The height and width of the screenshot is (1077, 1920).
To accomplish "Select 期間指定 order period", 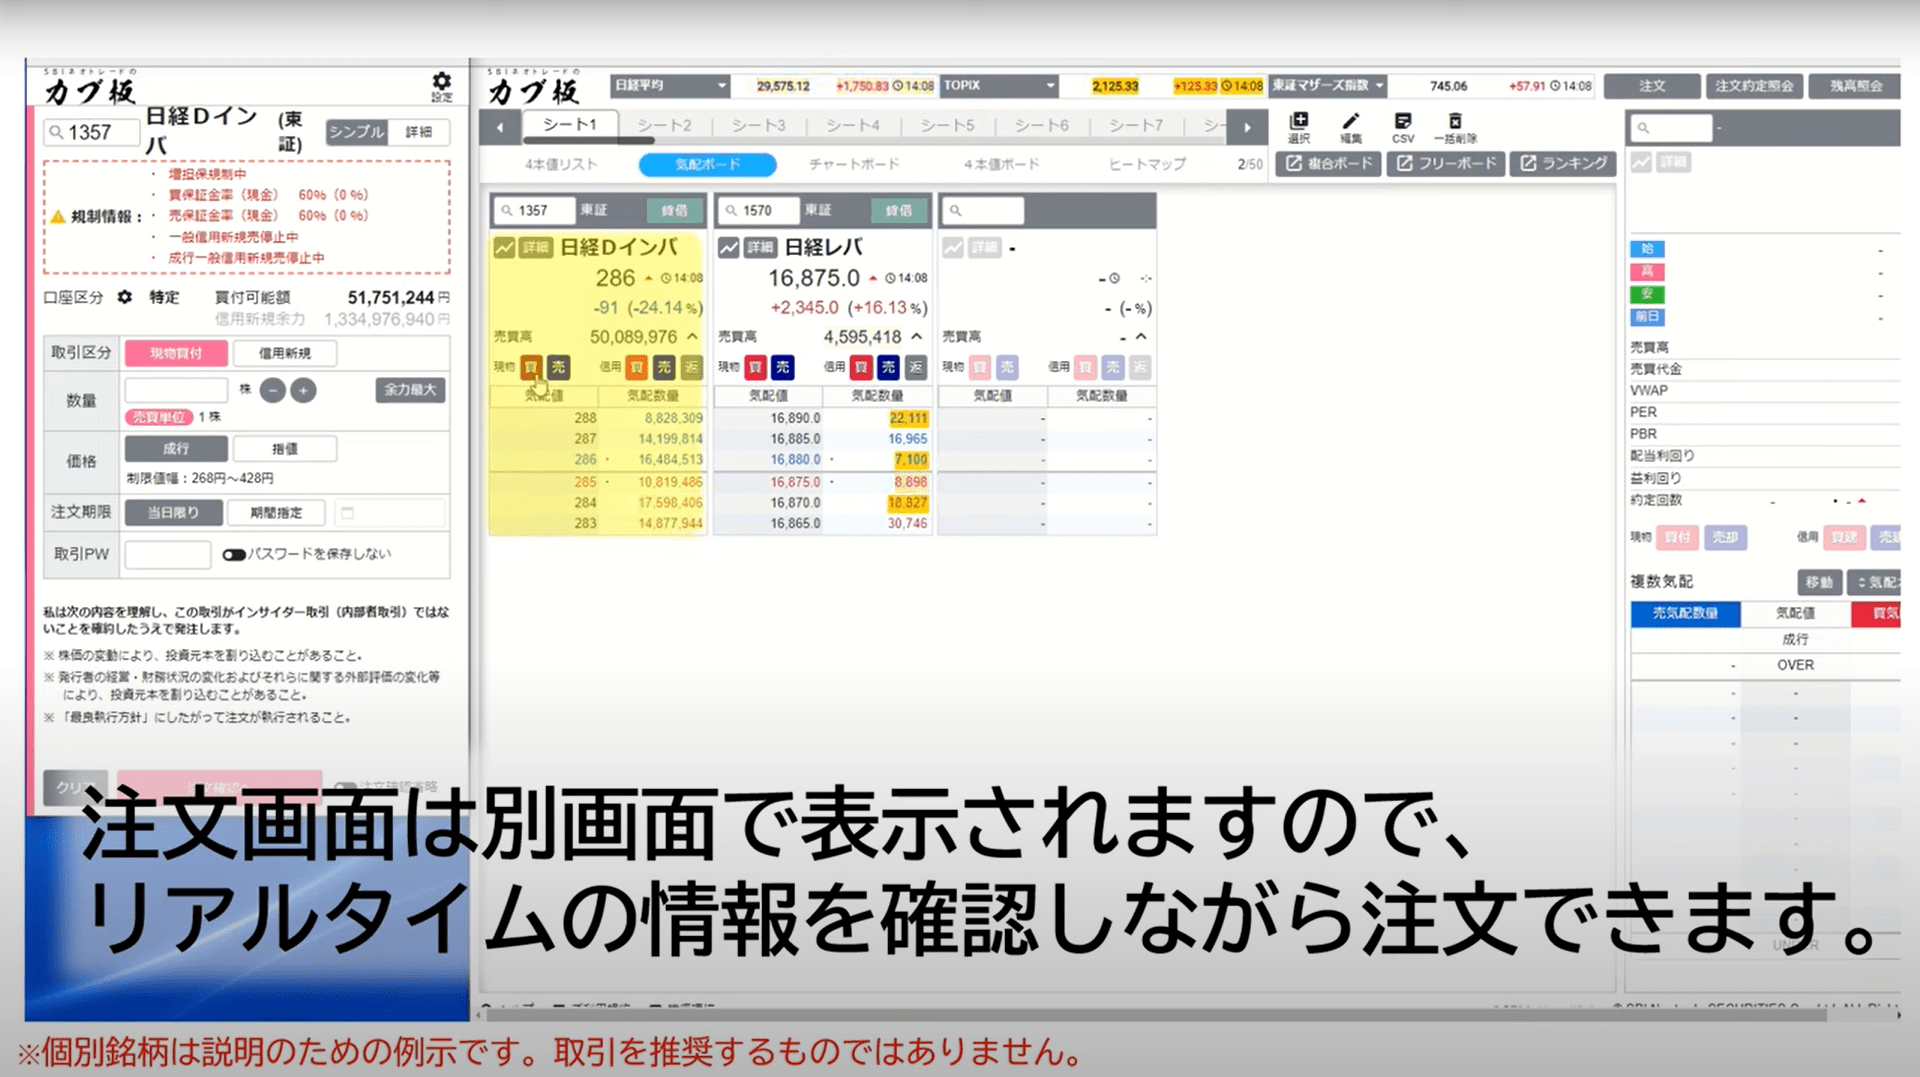I will click(x=277, y=513).
